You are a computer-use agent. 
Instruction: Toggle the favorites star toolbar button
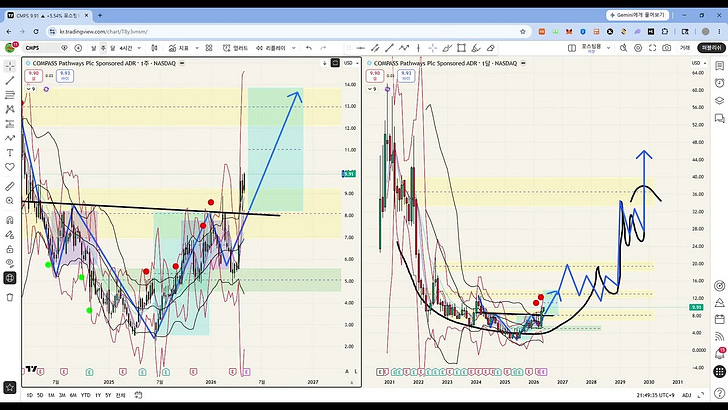coord(10,387)
